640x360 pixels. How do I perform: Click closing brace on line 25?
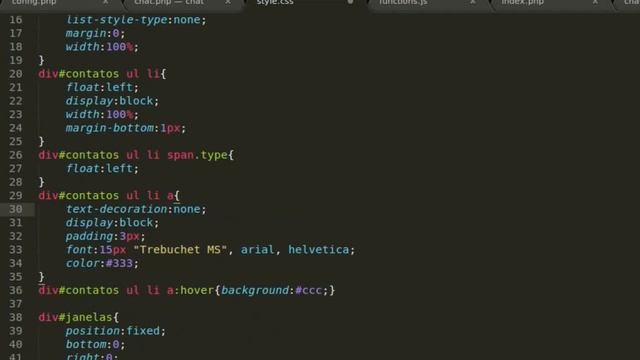(x=41, y=142)
